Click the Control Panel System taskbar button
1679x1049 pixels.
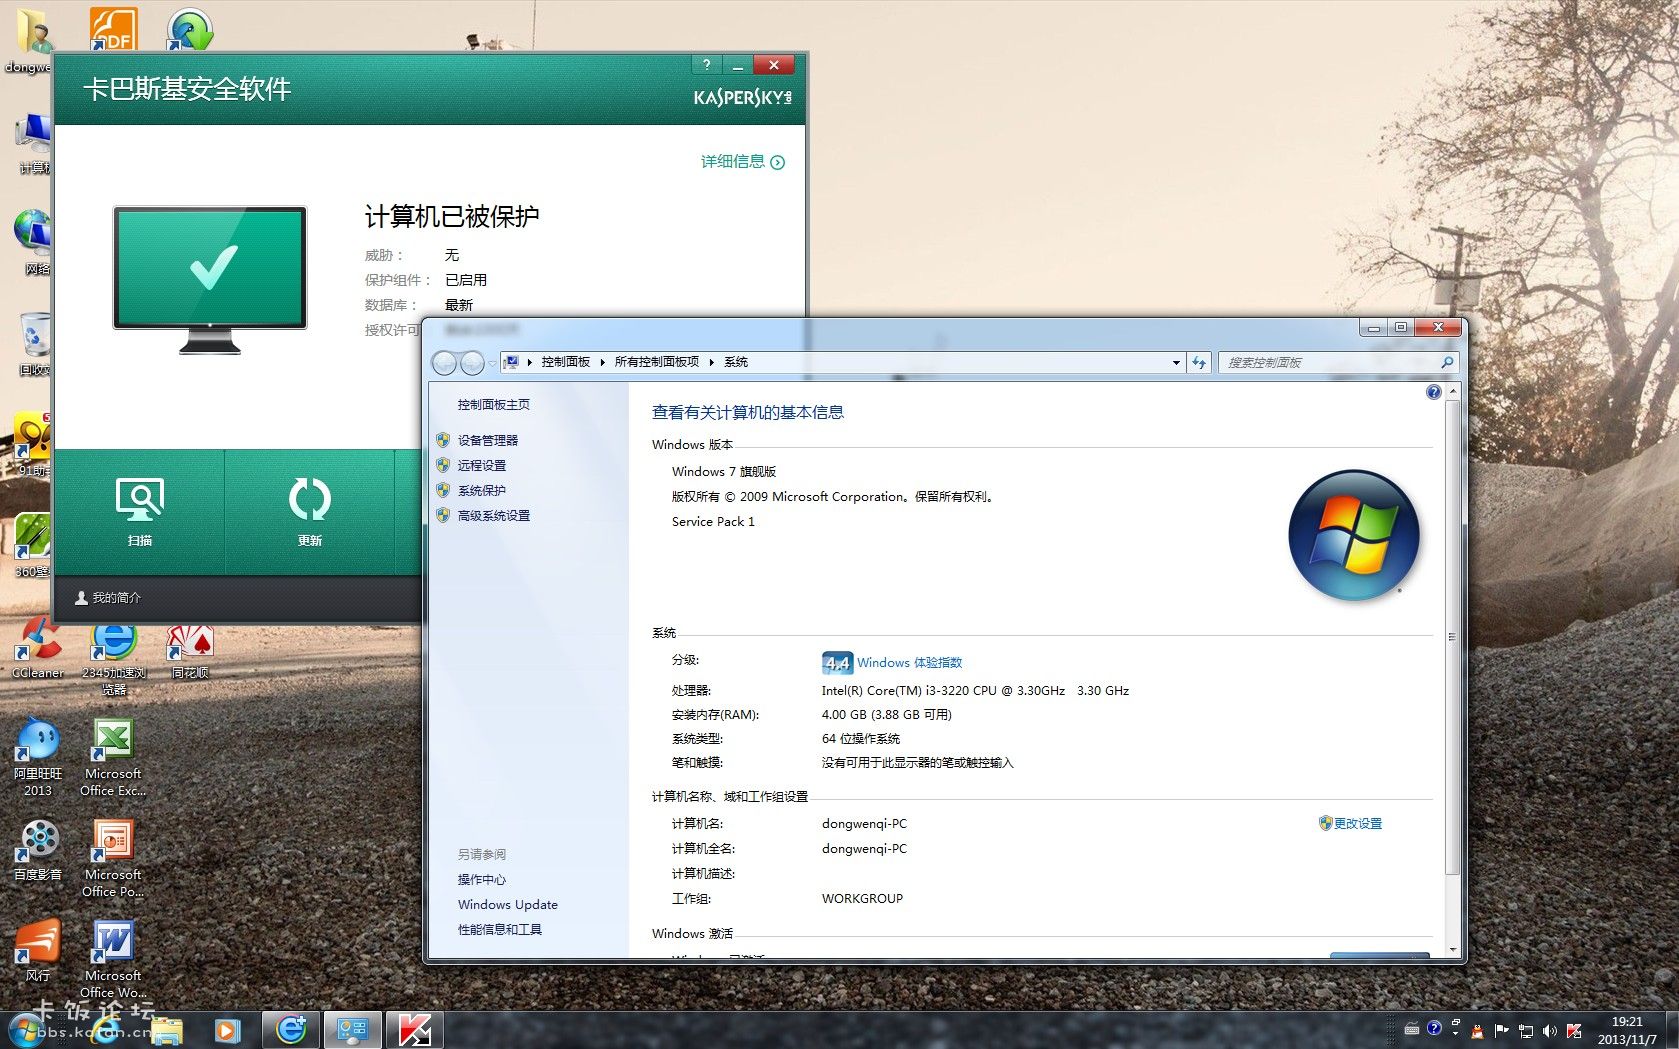click(352, 1030)
